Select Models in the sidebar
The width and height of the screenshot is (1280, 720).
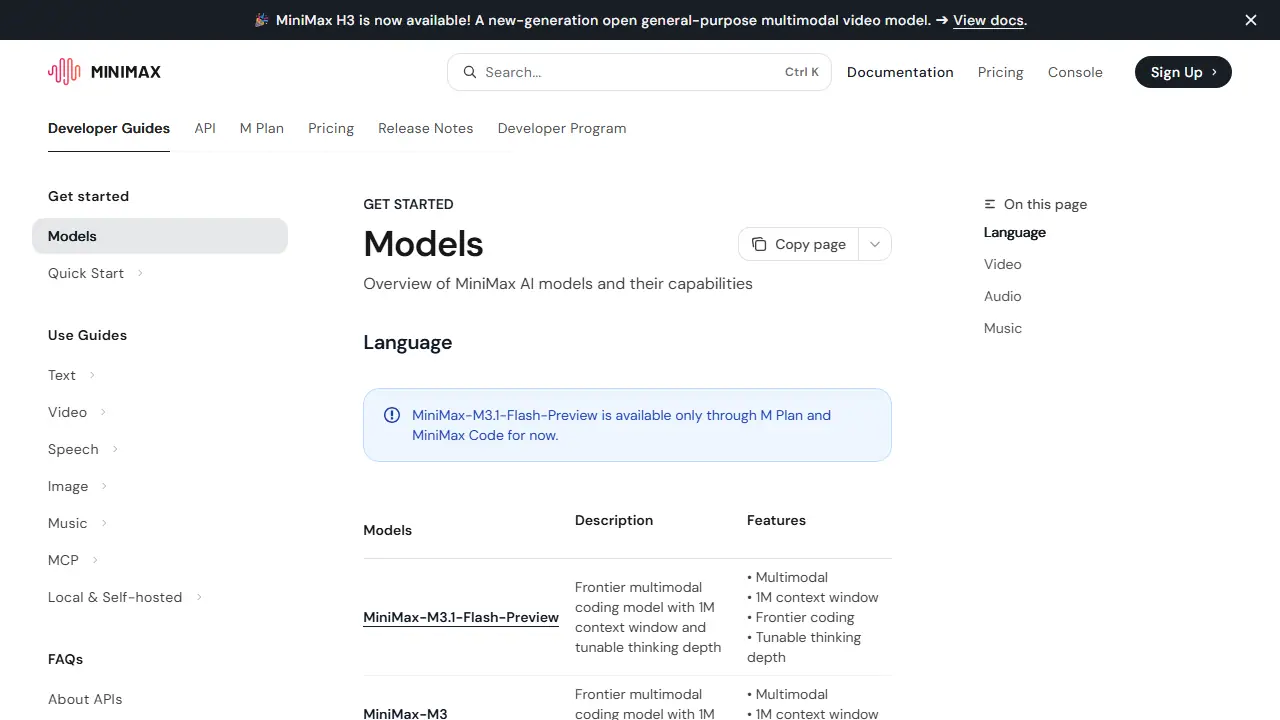(160, 236)
